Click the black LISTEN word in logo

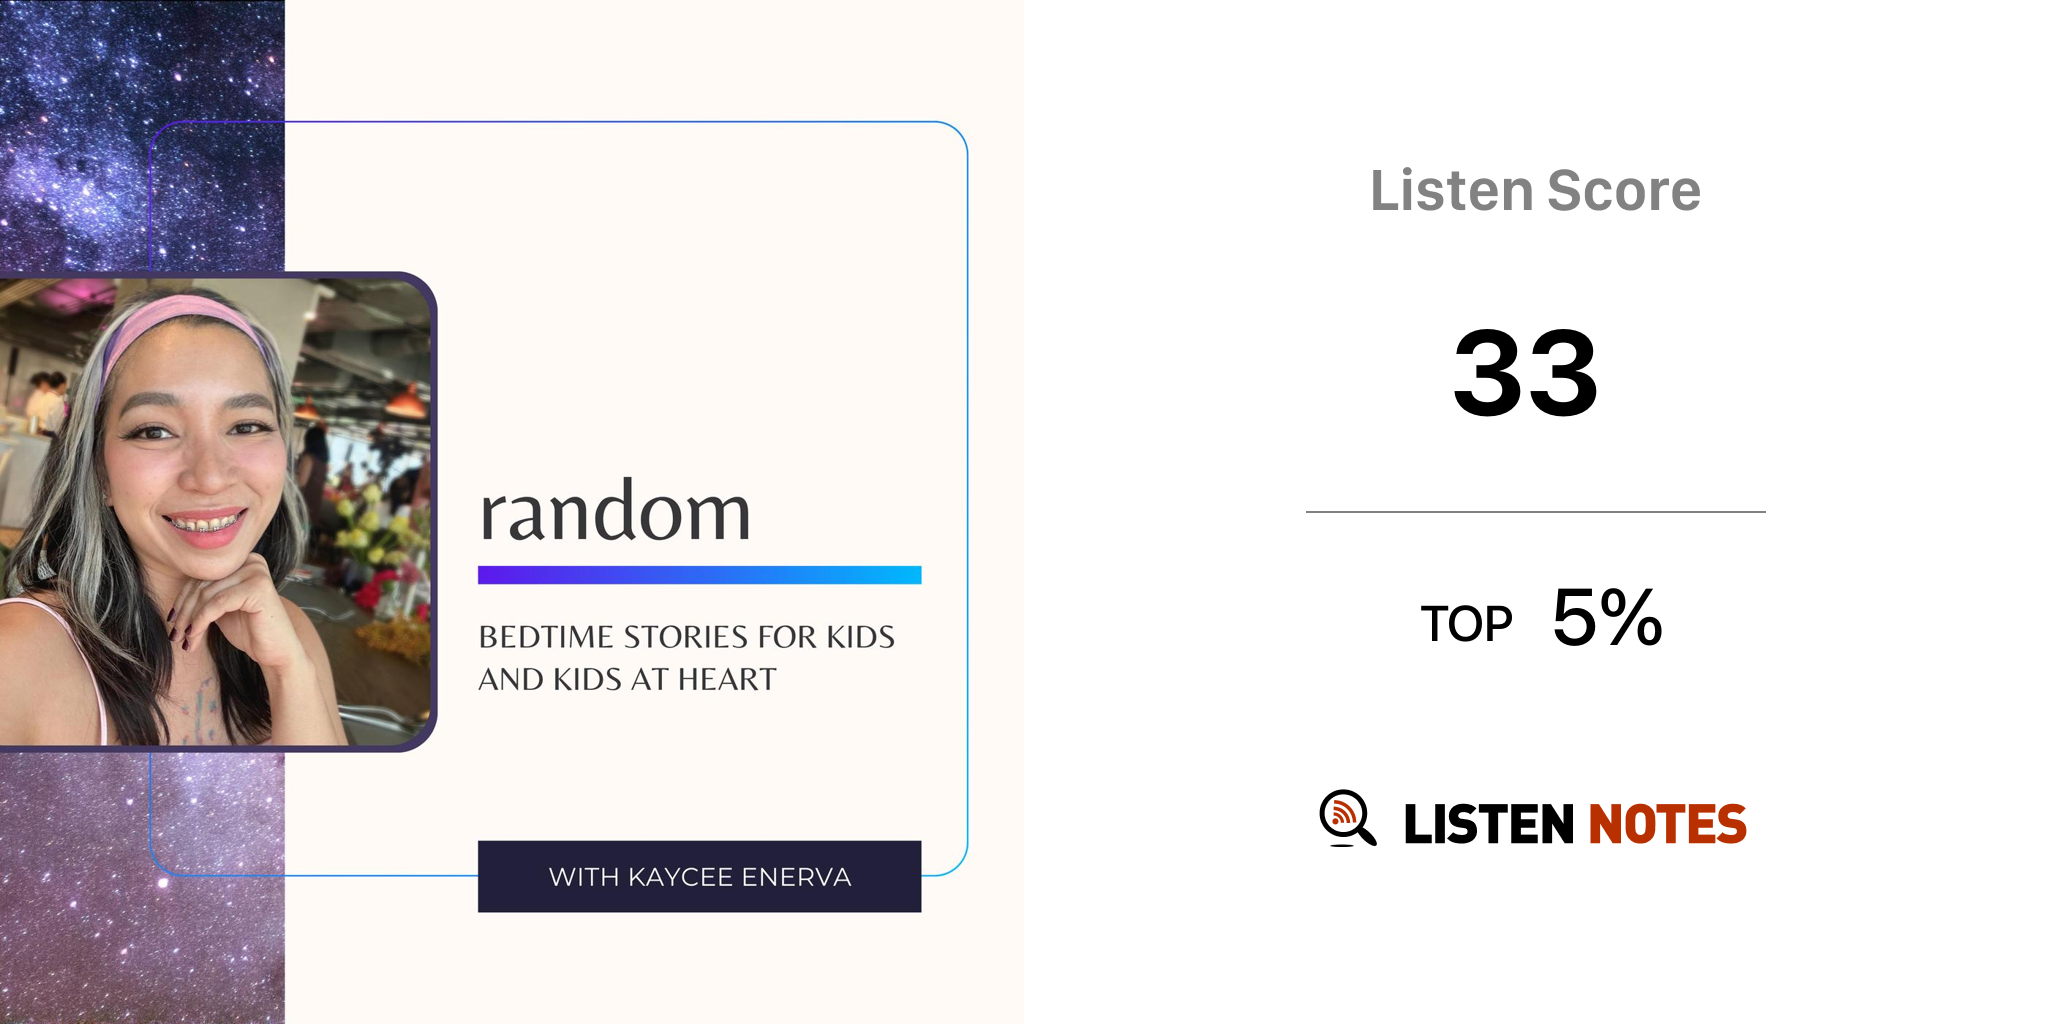(1488, 825)
